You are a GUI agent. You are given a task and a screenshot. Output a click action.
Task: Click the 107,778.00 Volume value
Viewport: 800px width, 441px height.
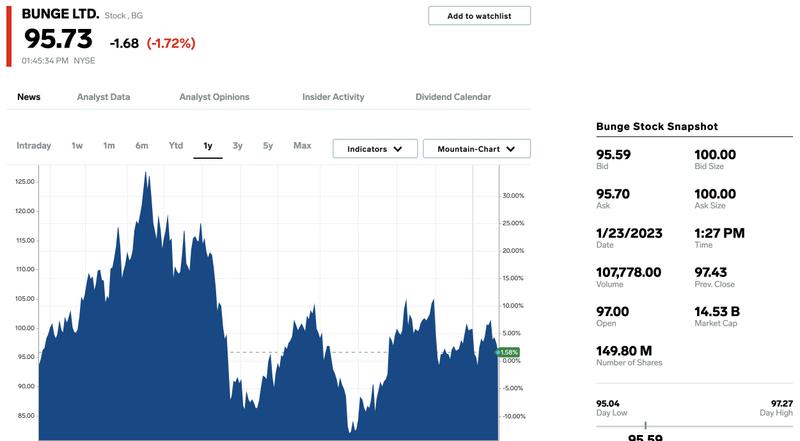point(629,273)
